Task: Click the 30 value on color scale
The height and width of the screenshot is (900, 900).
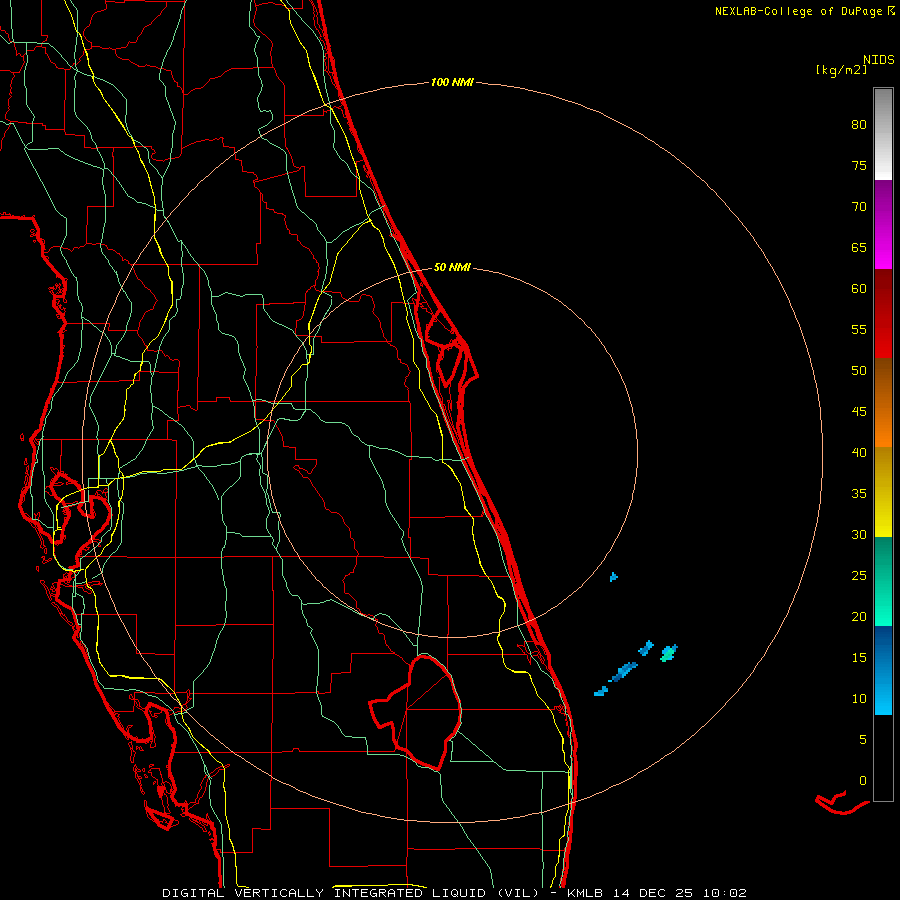Action: click(859, 535)
